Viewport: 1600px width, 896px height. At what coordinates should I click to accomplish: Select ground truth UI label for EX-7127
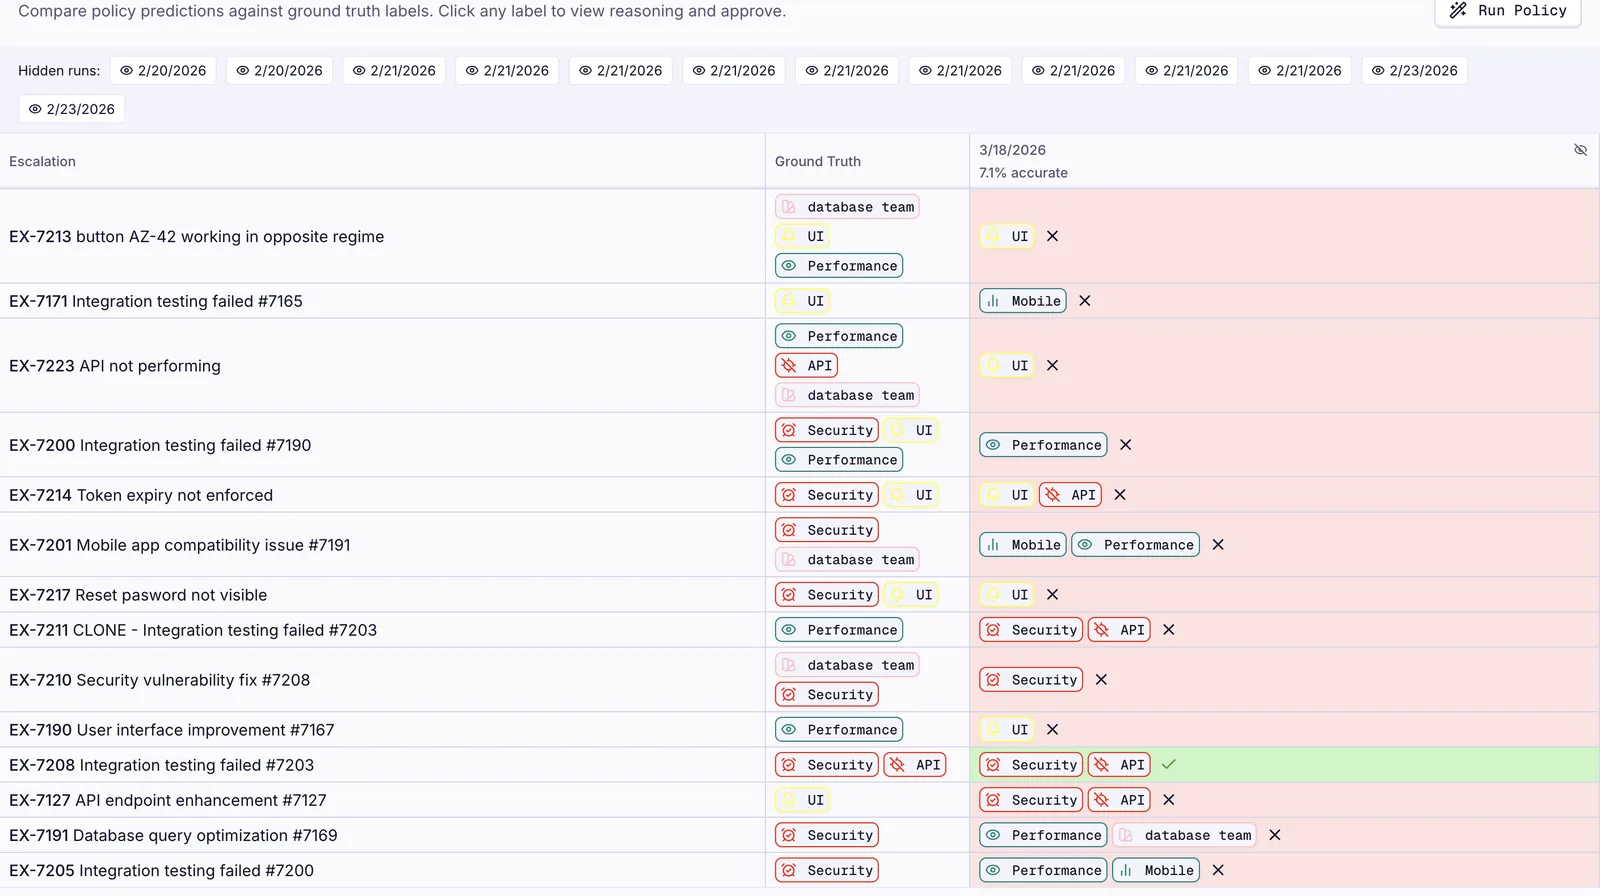click(802, 800)
